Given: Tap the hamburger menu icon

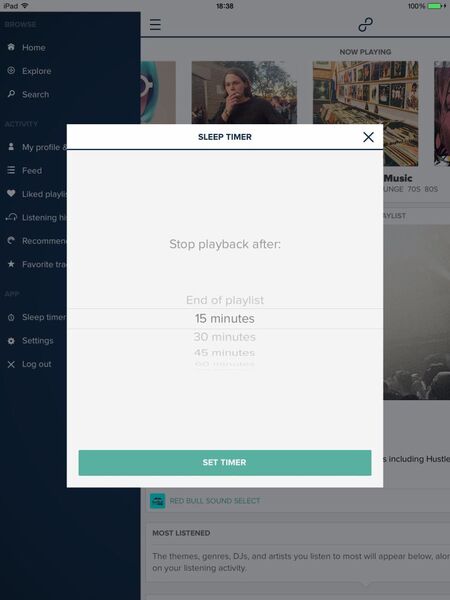Looking at the screenshot, I should (155, 24).
